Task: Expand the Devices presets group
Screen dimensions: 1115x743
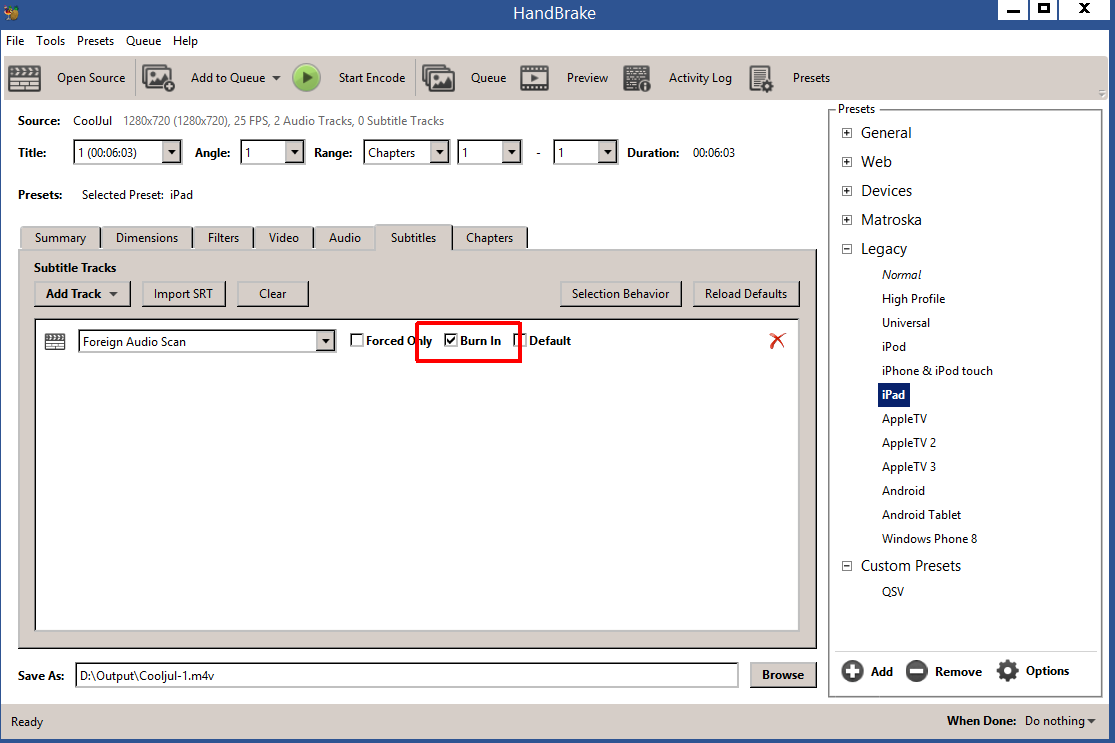Action: (847, 191)
